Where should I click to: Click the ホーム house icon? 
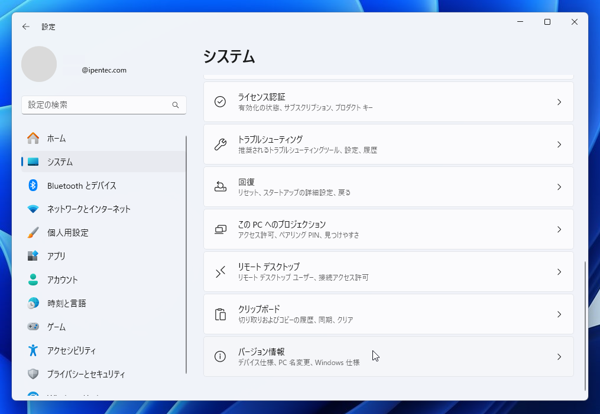(33, 138)
